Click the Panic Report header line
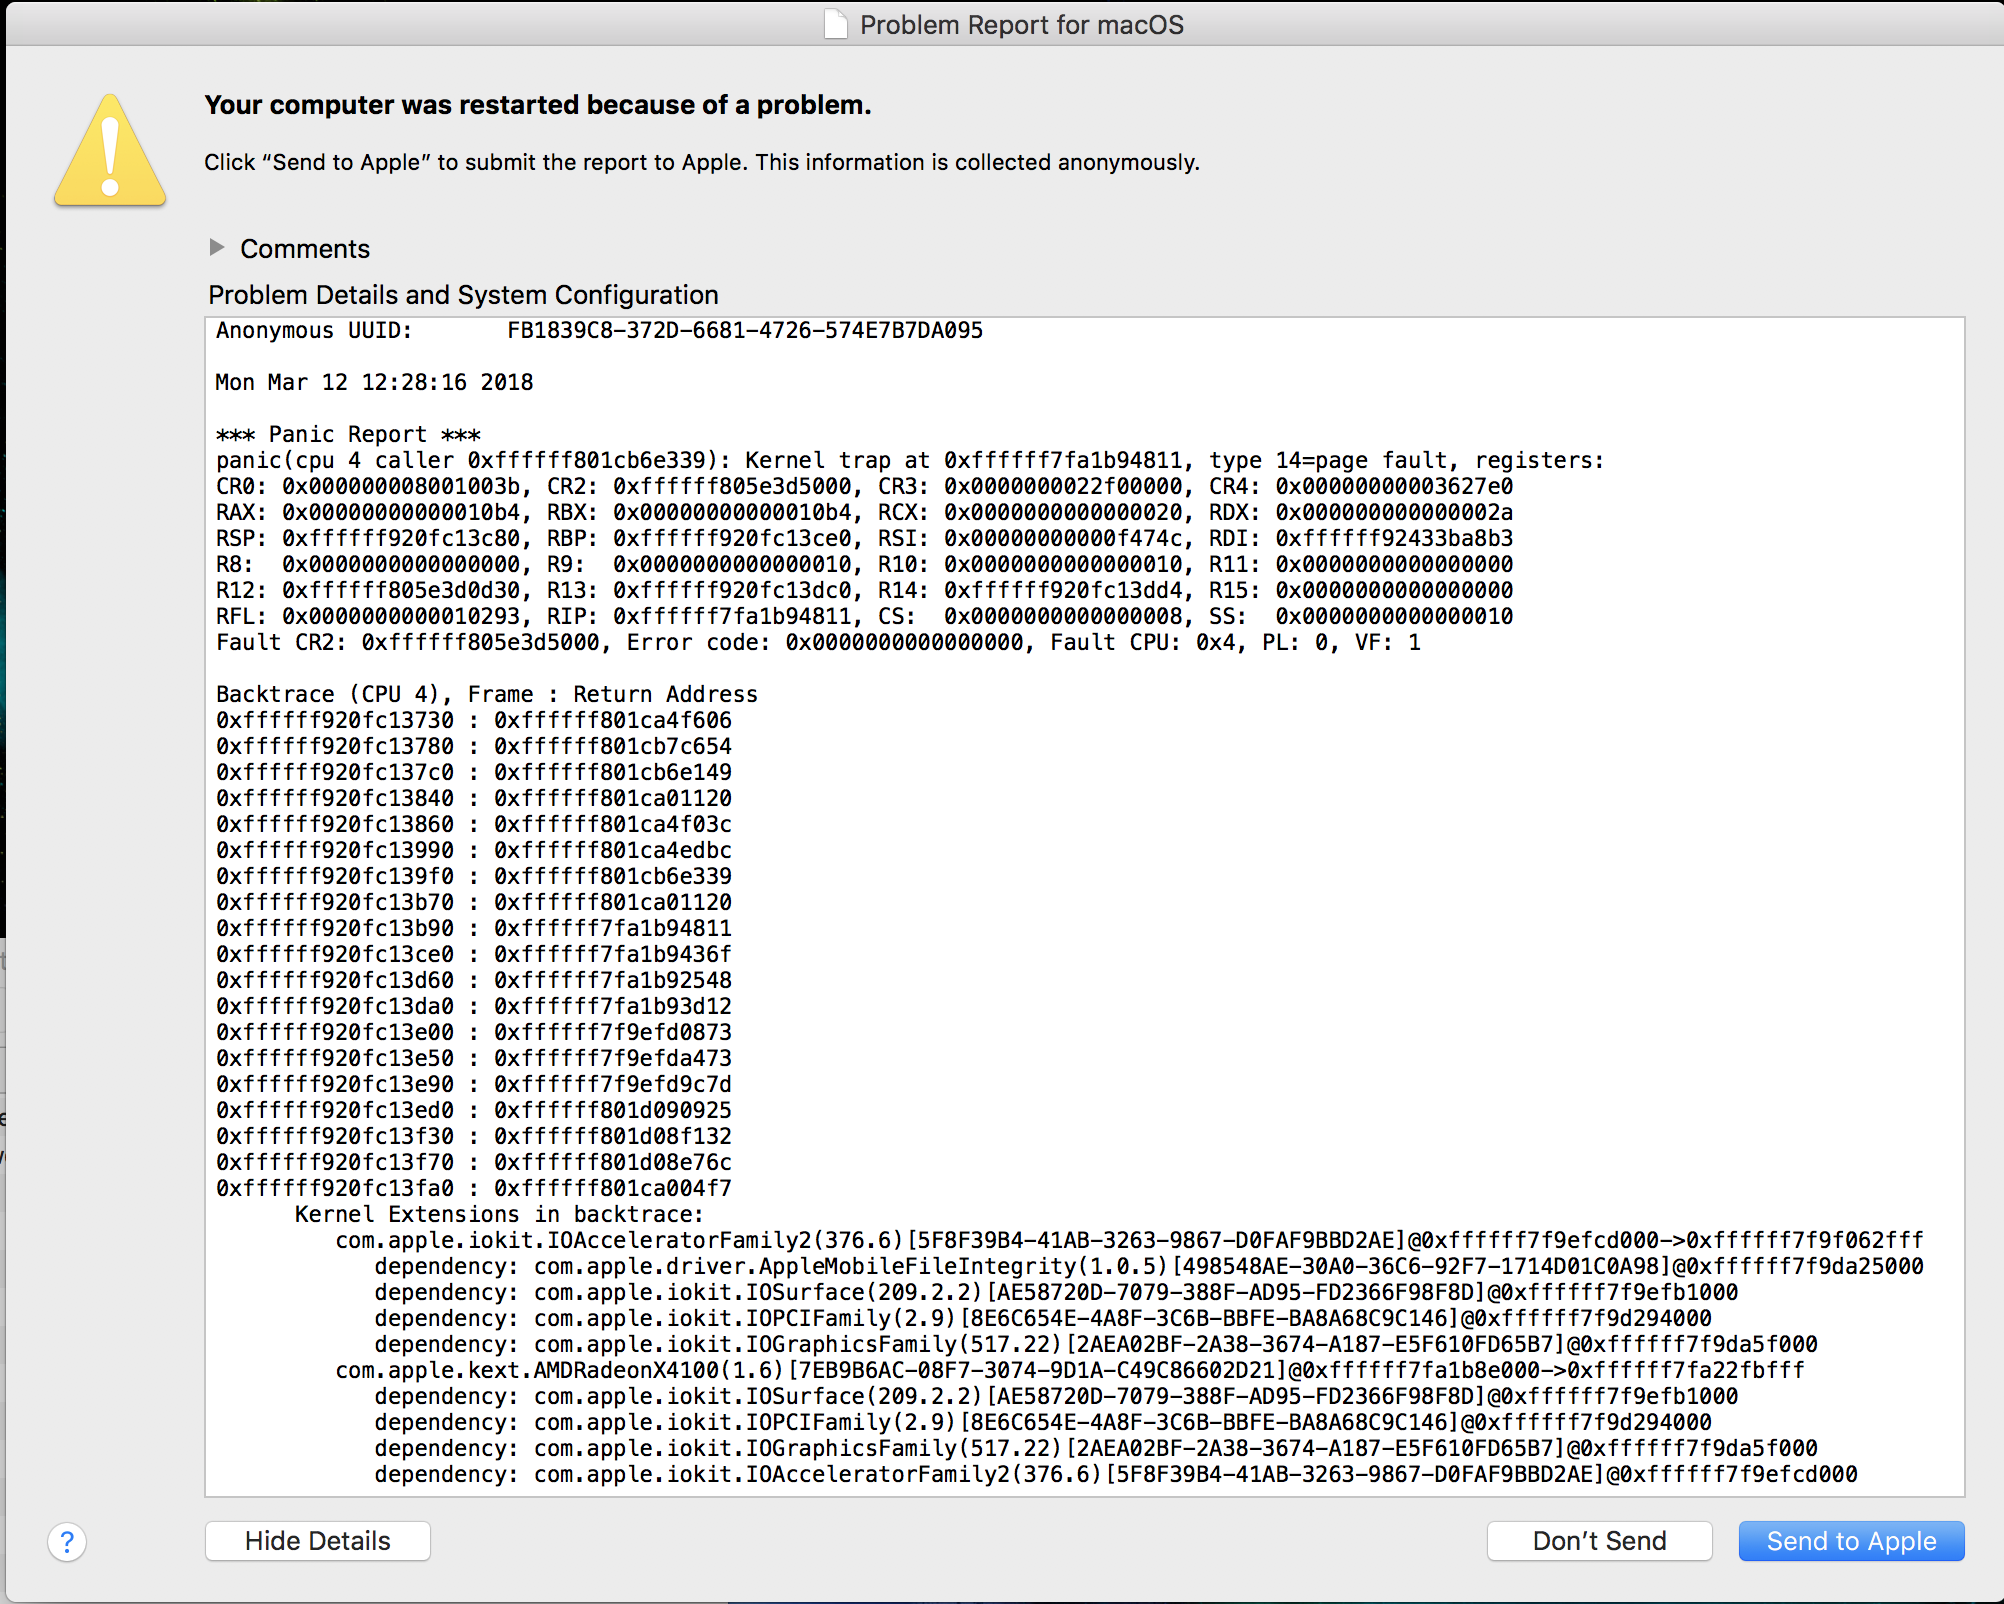The image size is (2004, 1604). [x=348, y=435]
